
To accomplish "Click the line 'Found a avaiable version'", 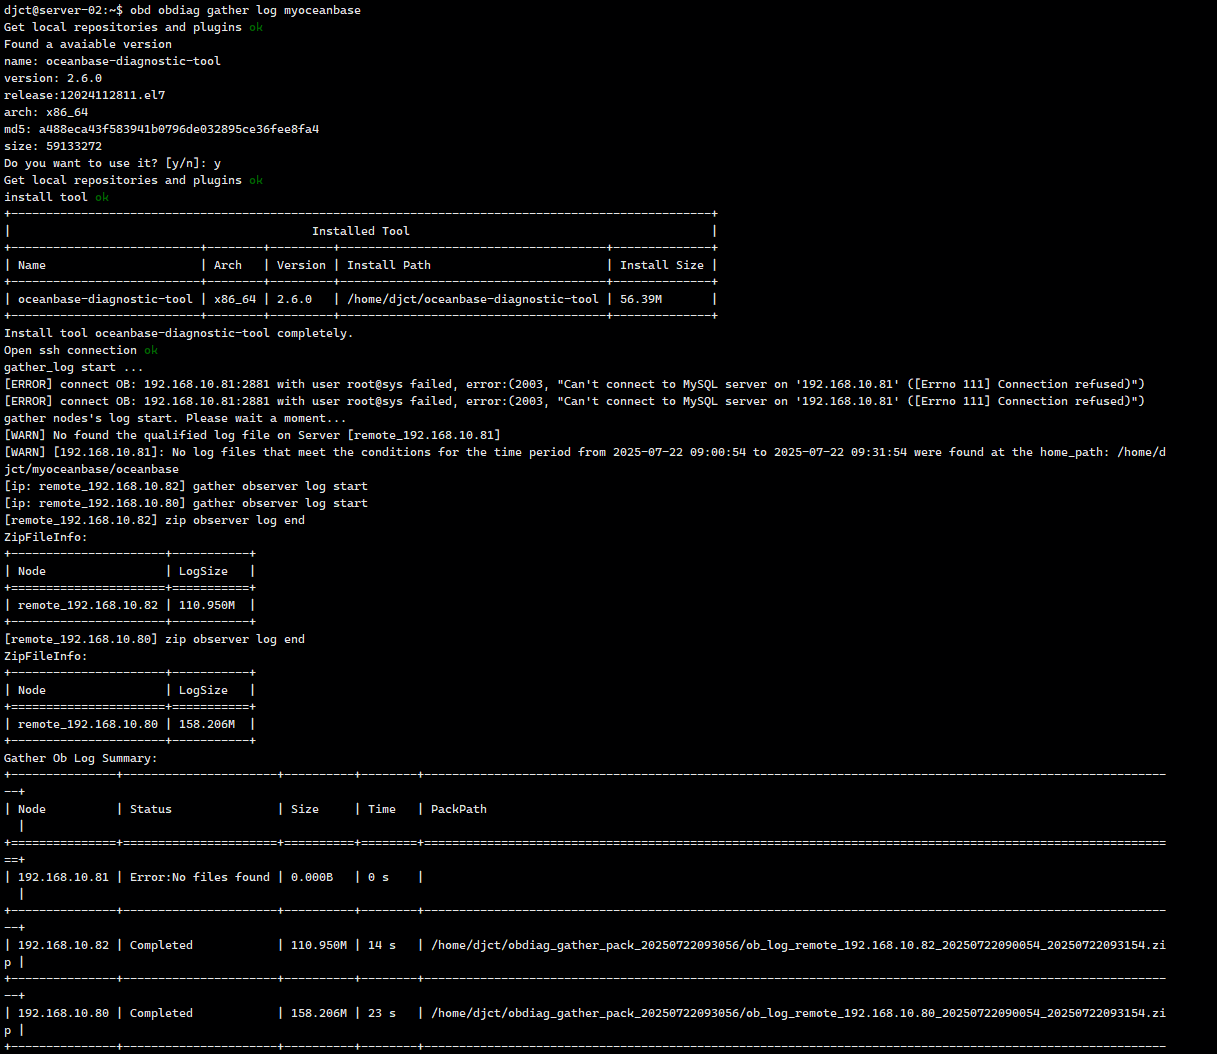I will click(88, 44).
